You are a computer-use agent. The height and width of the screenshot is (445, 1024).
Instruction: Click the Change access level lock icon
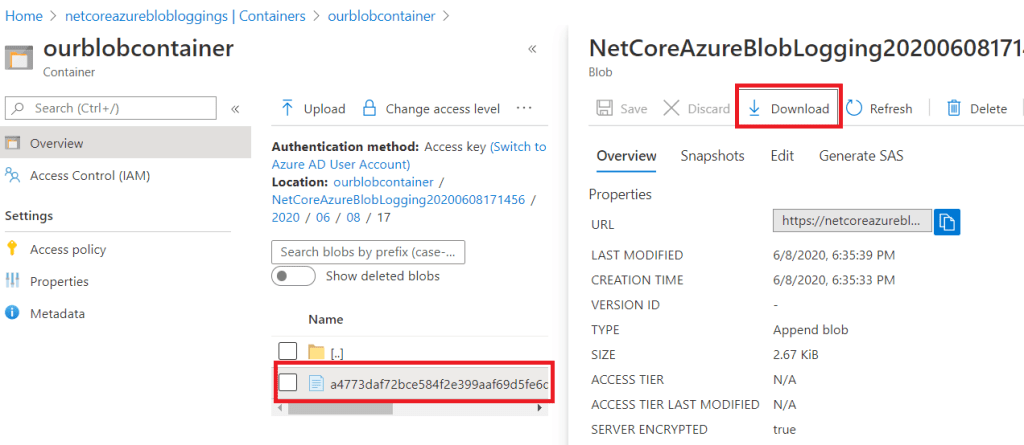point(369,108)
